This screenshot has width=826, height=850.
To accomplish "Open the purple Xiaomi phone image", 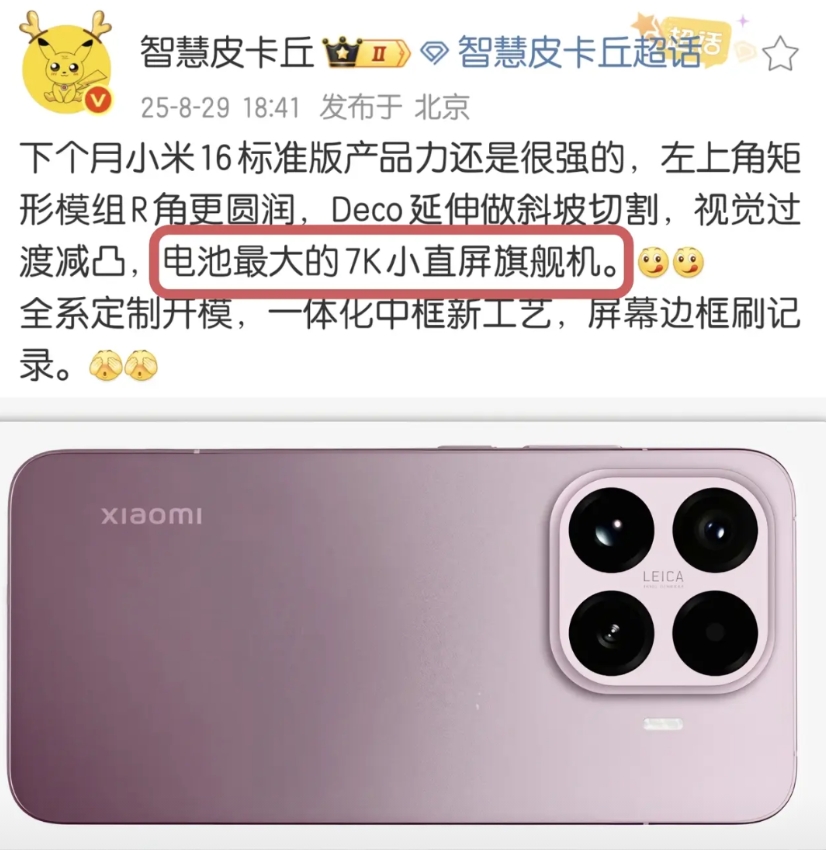I will (x=403, y=636).
